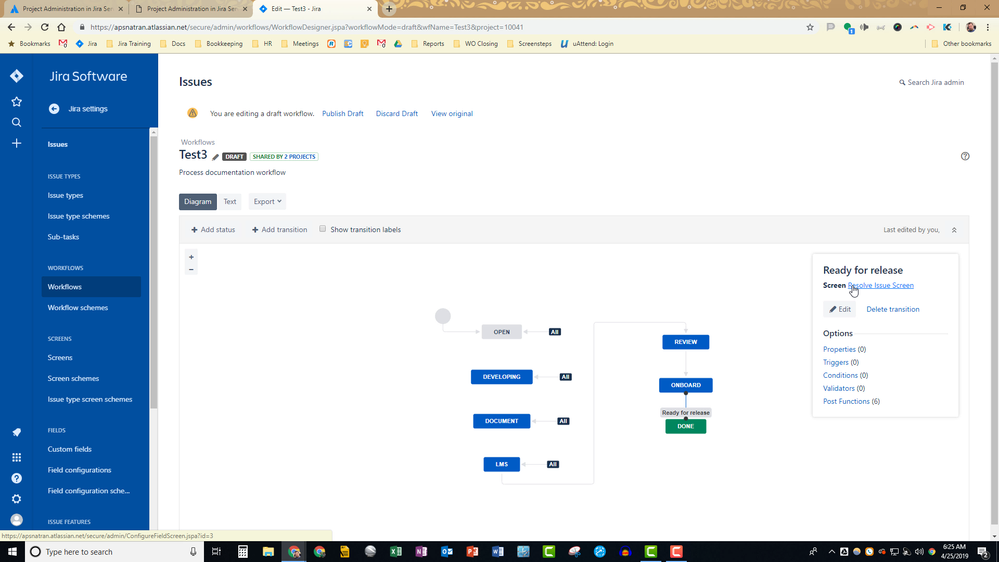Open starred and recent star icon
This screenshot has height=562, width=999.
click(x=17, y=101)
